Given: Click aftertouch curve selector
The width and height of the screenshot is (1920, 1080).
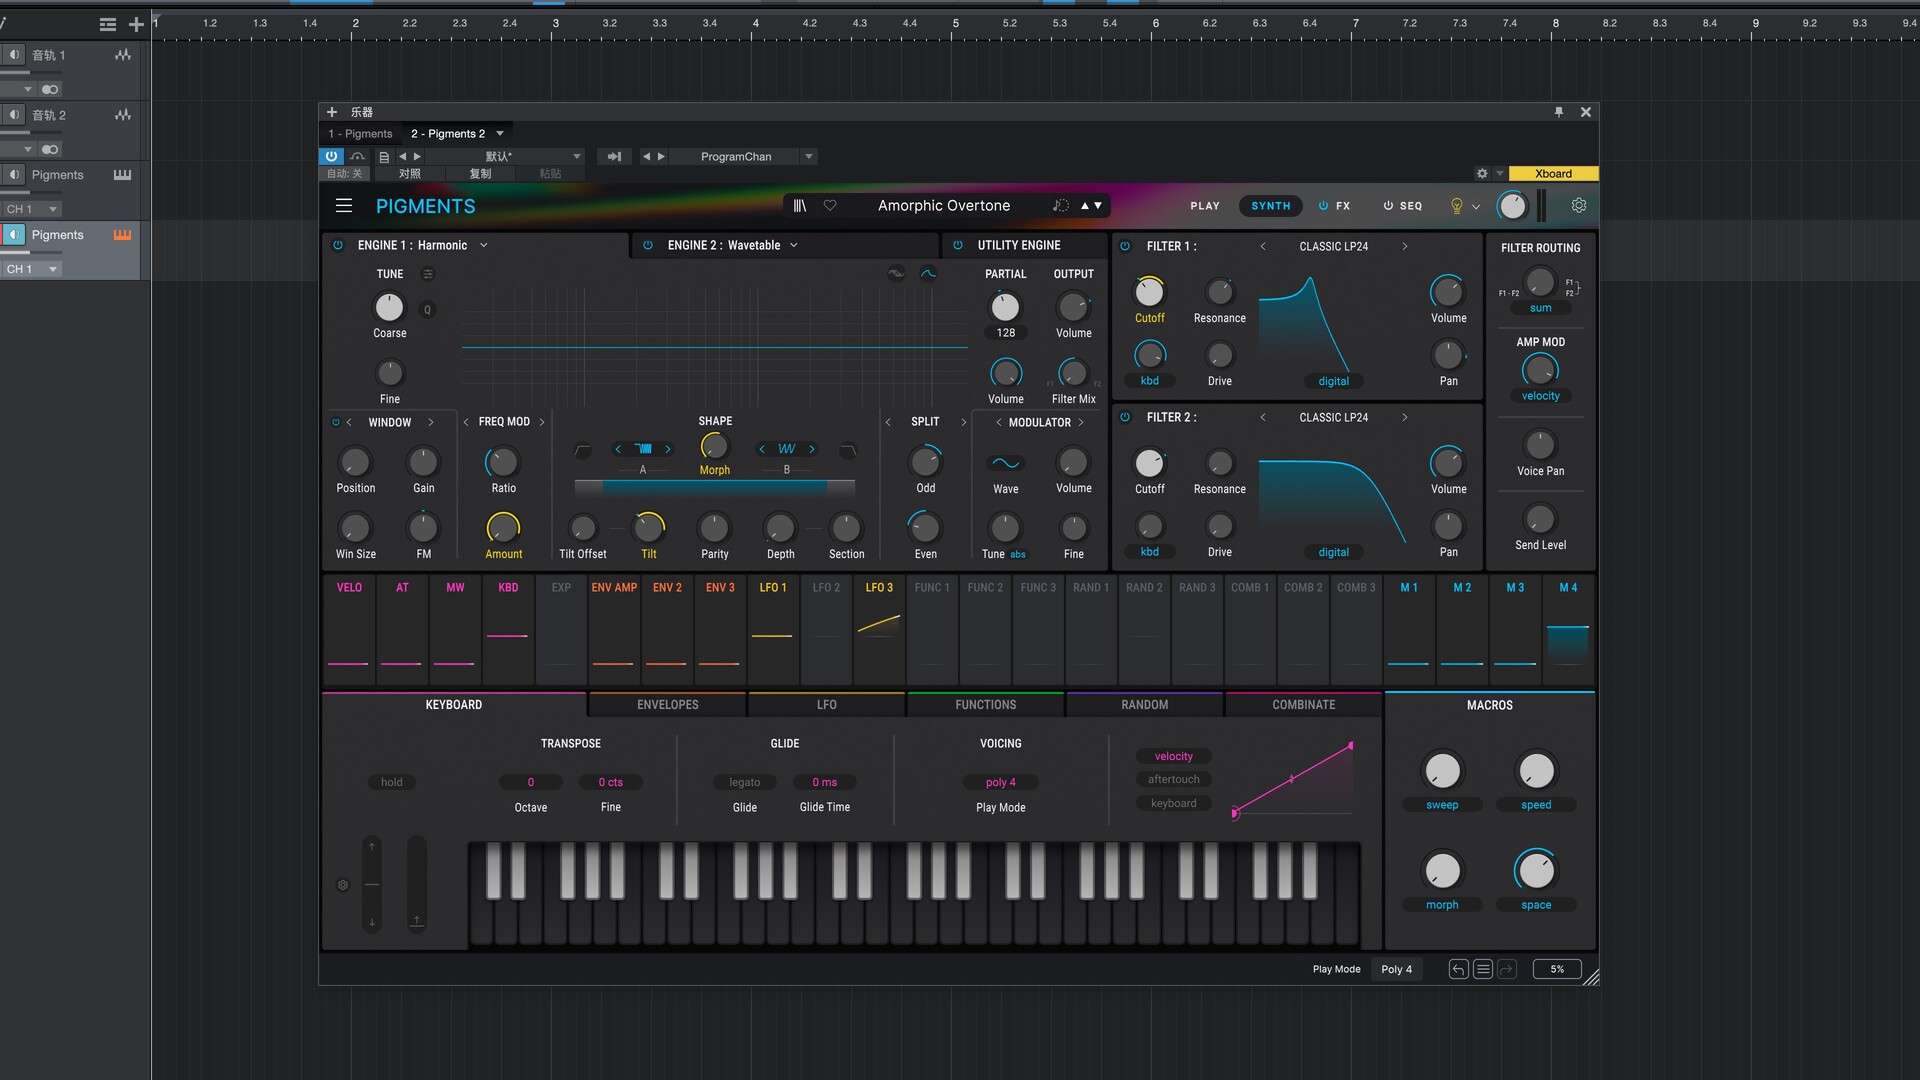Looking at the screenshot, I should pos(1174,780).
